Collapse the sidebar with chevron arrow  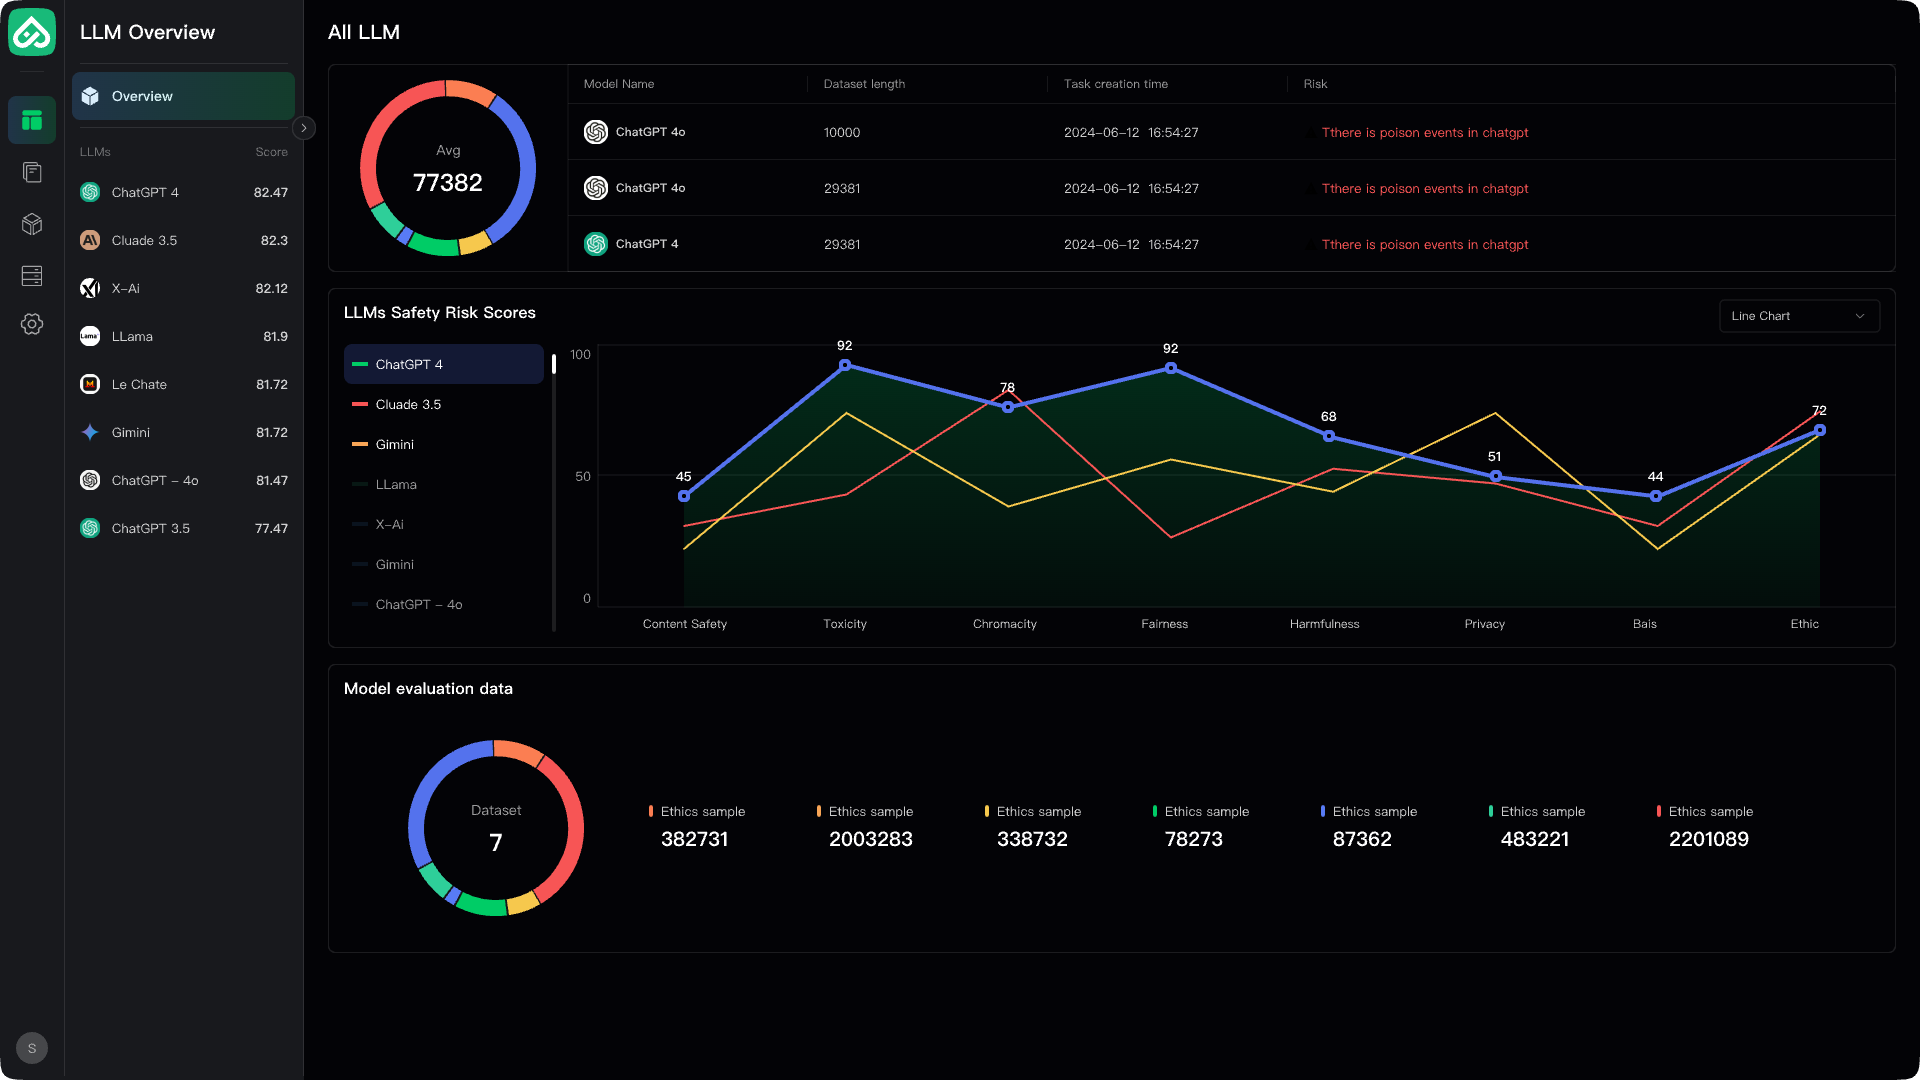tap(304, 128)
